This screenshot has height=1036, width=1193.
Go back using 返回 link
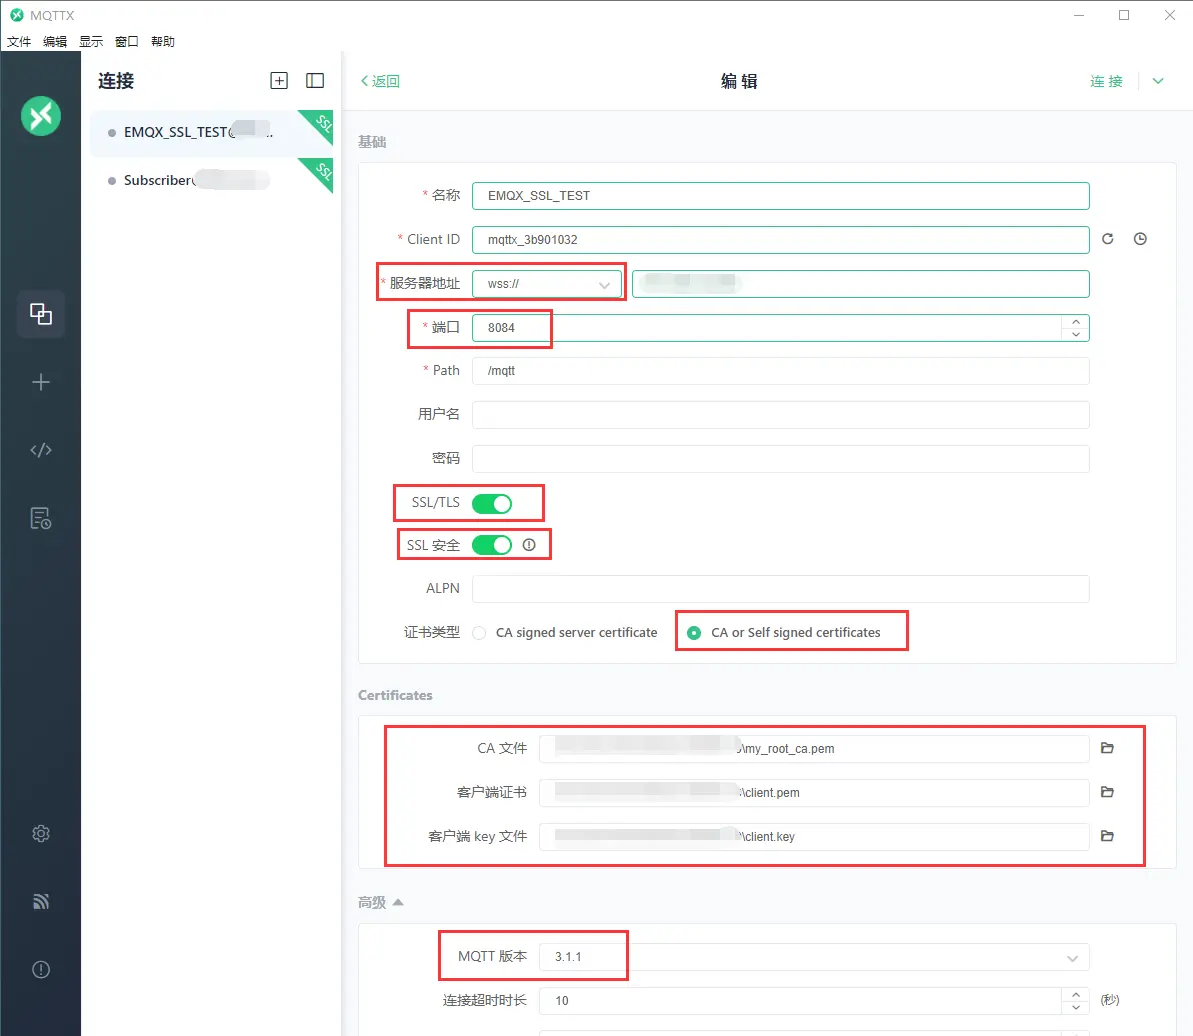click(x=380, y=81)
